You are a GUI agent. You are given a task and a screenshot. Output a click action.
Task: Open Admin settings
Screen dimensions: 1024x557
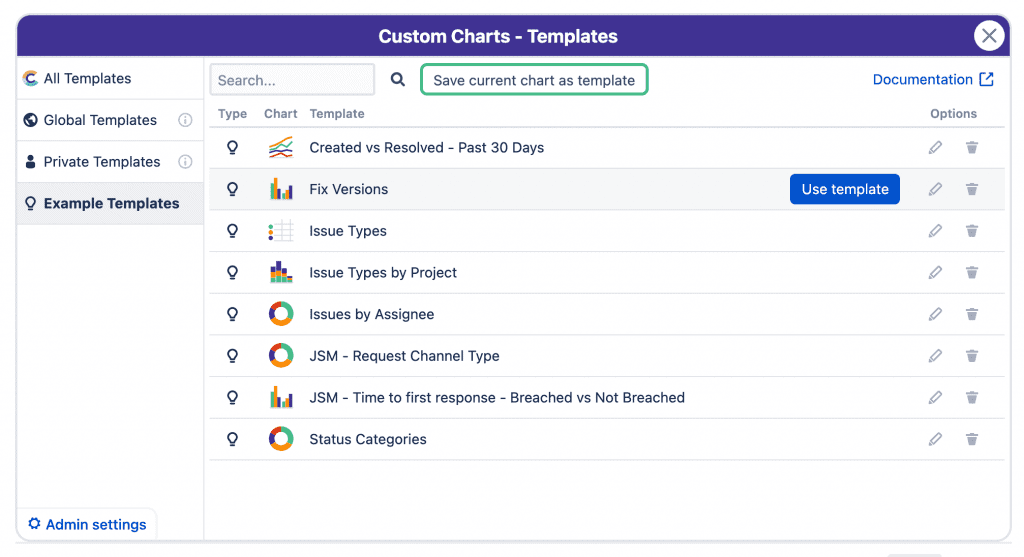87,524
